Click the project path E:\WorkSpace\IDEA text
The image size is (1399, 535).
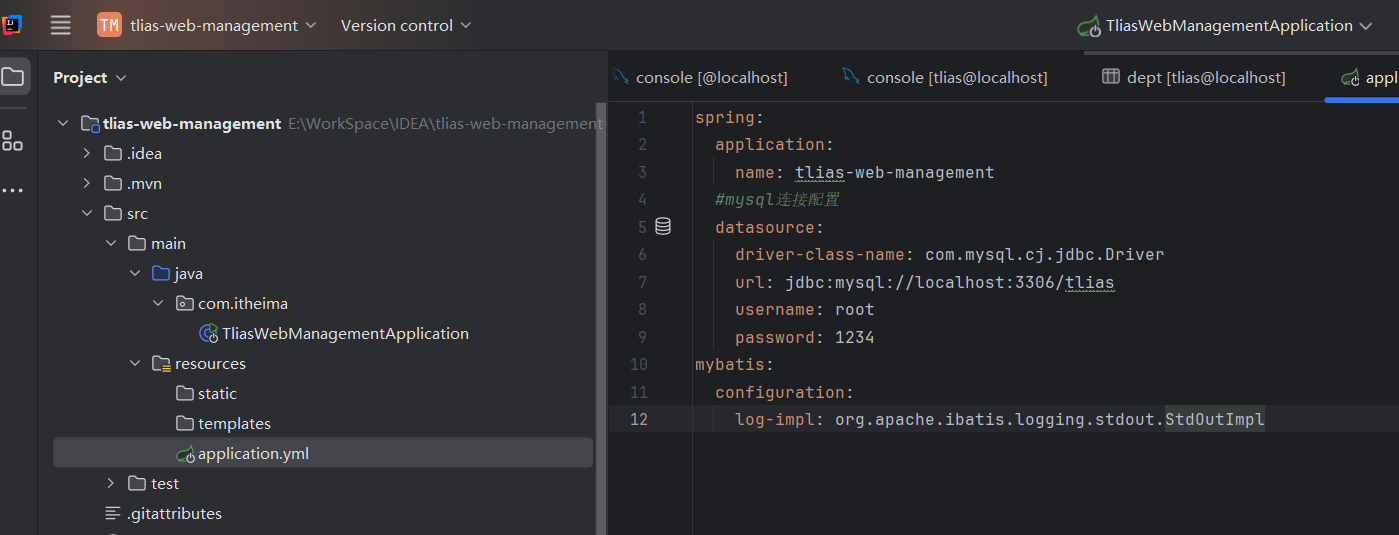click(446, 124)
